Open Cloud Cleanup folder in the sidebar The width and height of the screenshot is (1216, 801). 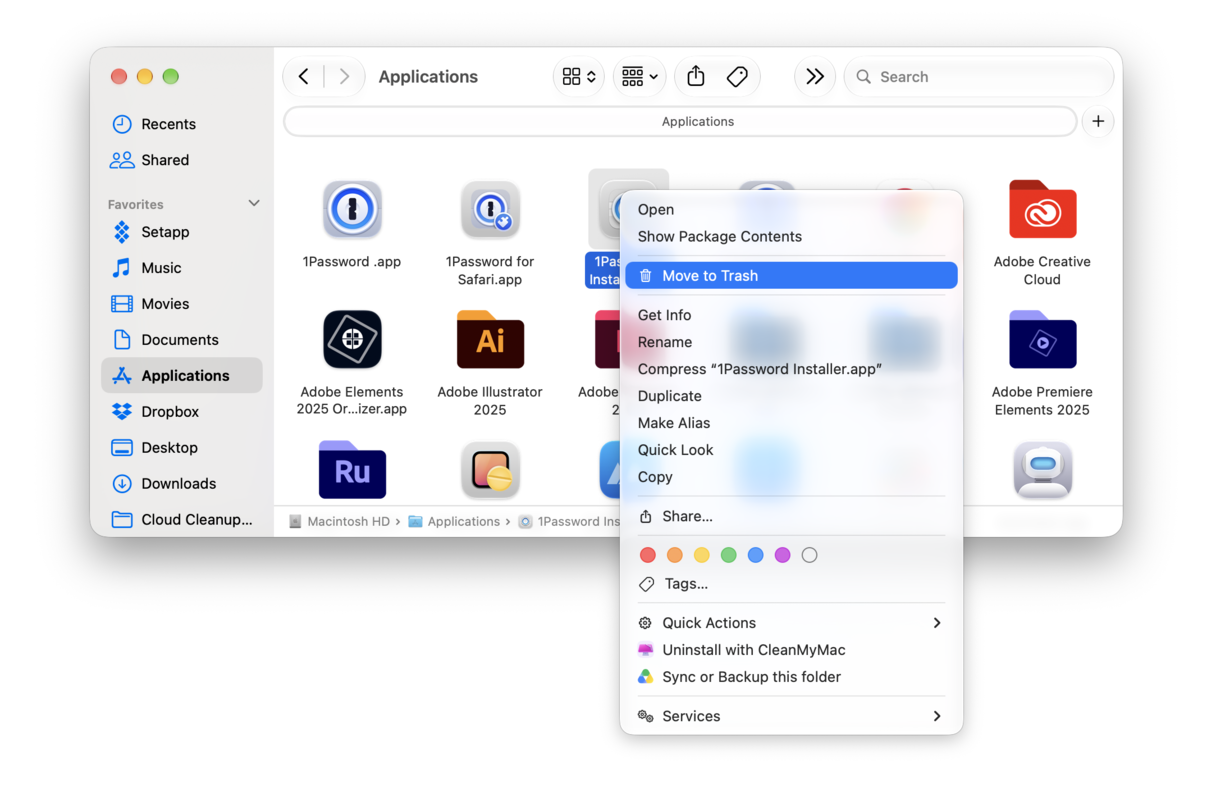pos(182,520)
